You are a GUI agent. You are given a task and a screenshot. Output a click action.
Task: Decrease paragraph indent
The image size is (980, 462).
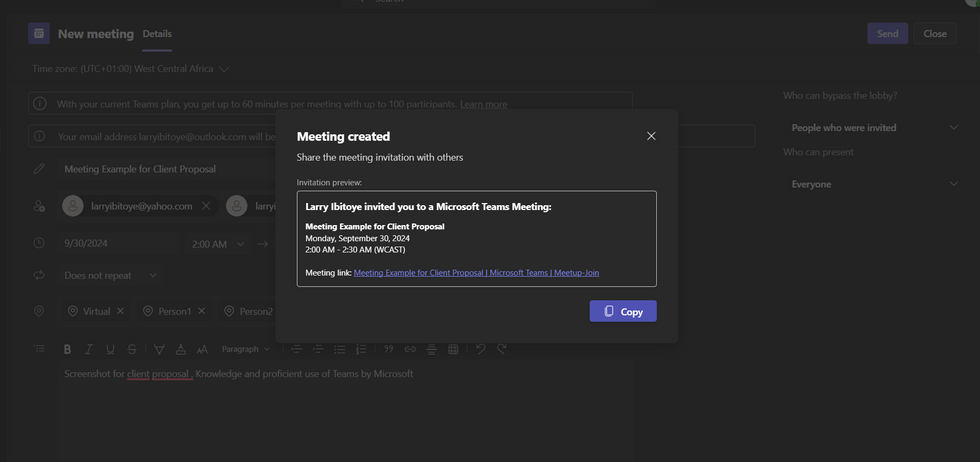296,349
